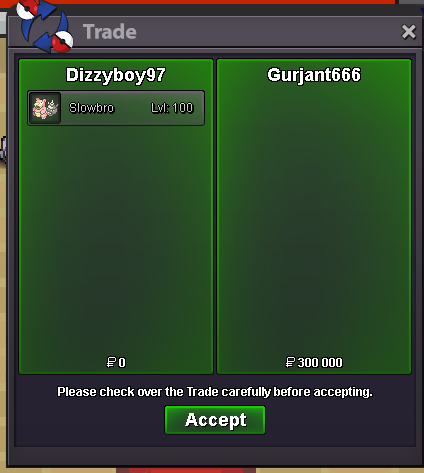This screenshot has height=473, width=424.
Task: Click the Trade swap arrows icon
Action: (45, 26)
